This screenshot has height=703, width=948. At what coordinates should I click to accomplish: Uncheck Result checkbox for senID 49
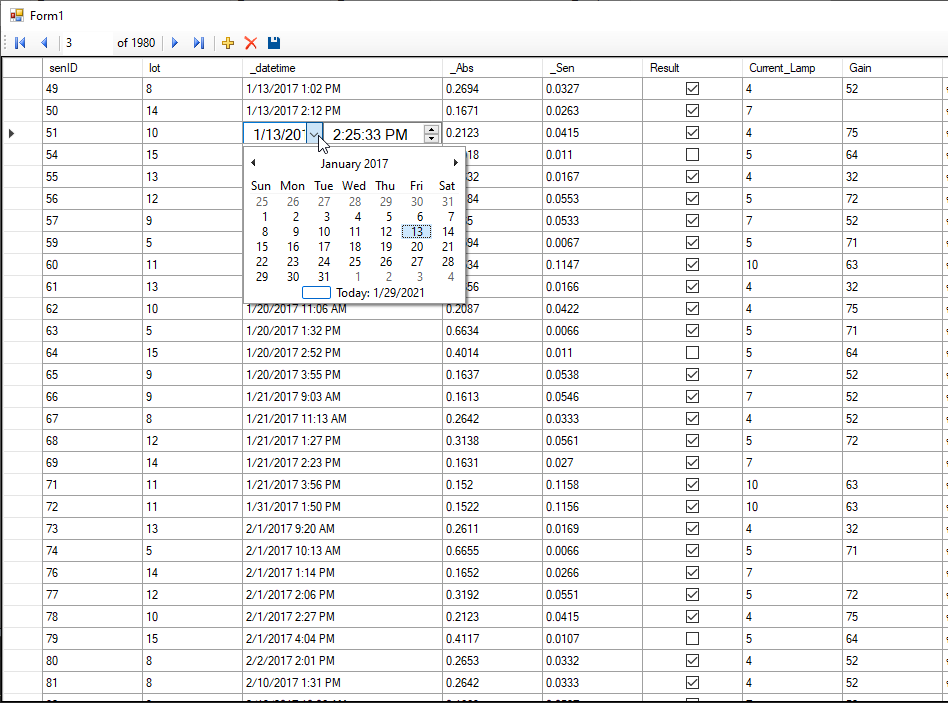(x=692, y=89)
